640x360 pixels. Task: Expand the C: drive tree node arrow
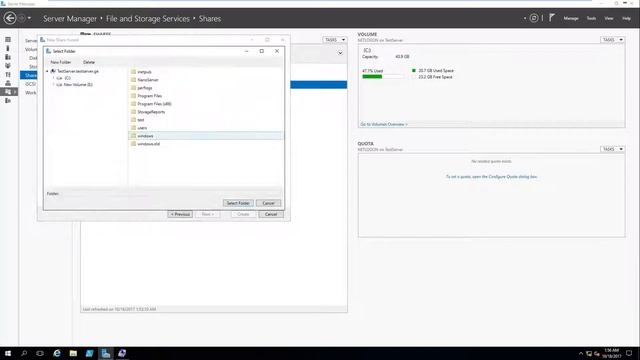tap(54, 78)
